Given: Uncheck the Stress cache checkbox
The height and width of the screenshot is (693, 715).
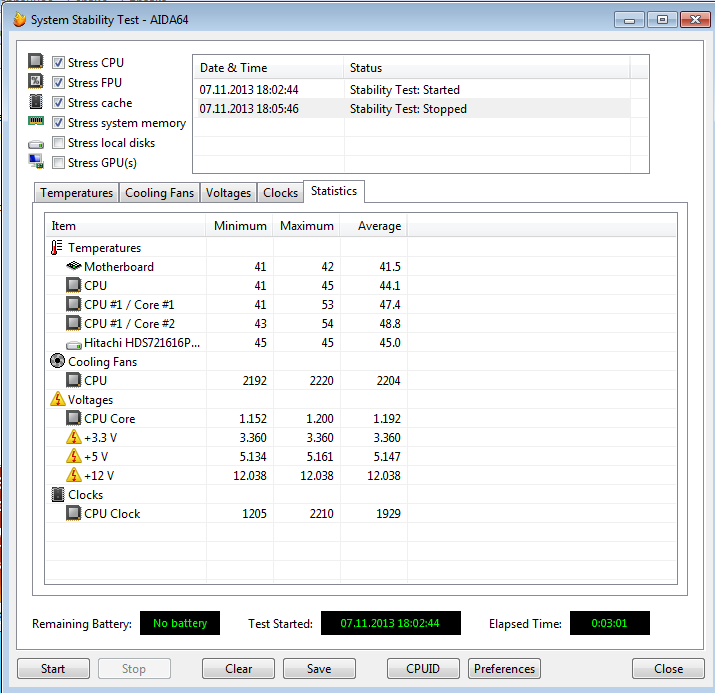Looking at the screenshot, I should tap(58, 103).
